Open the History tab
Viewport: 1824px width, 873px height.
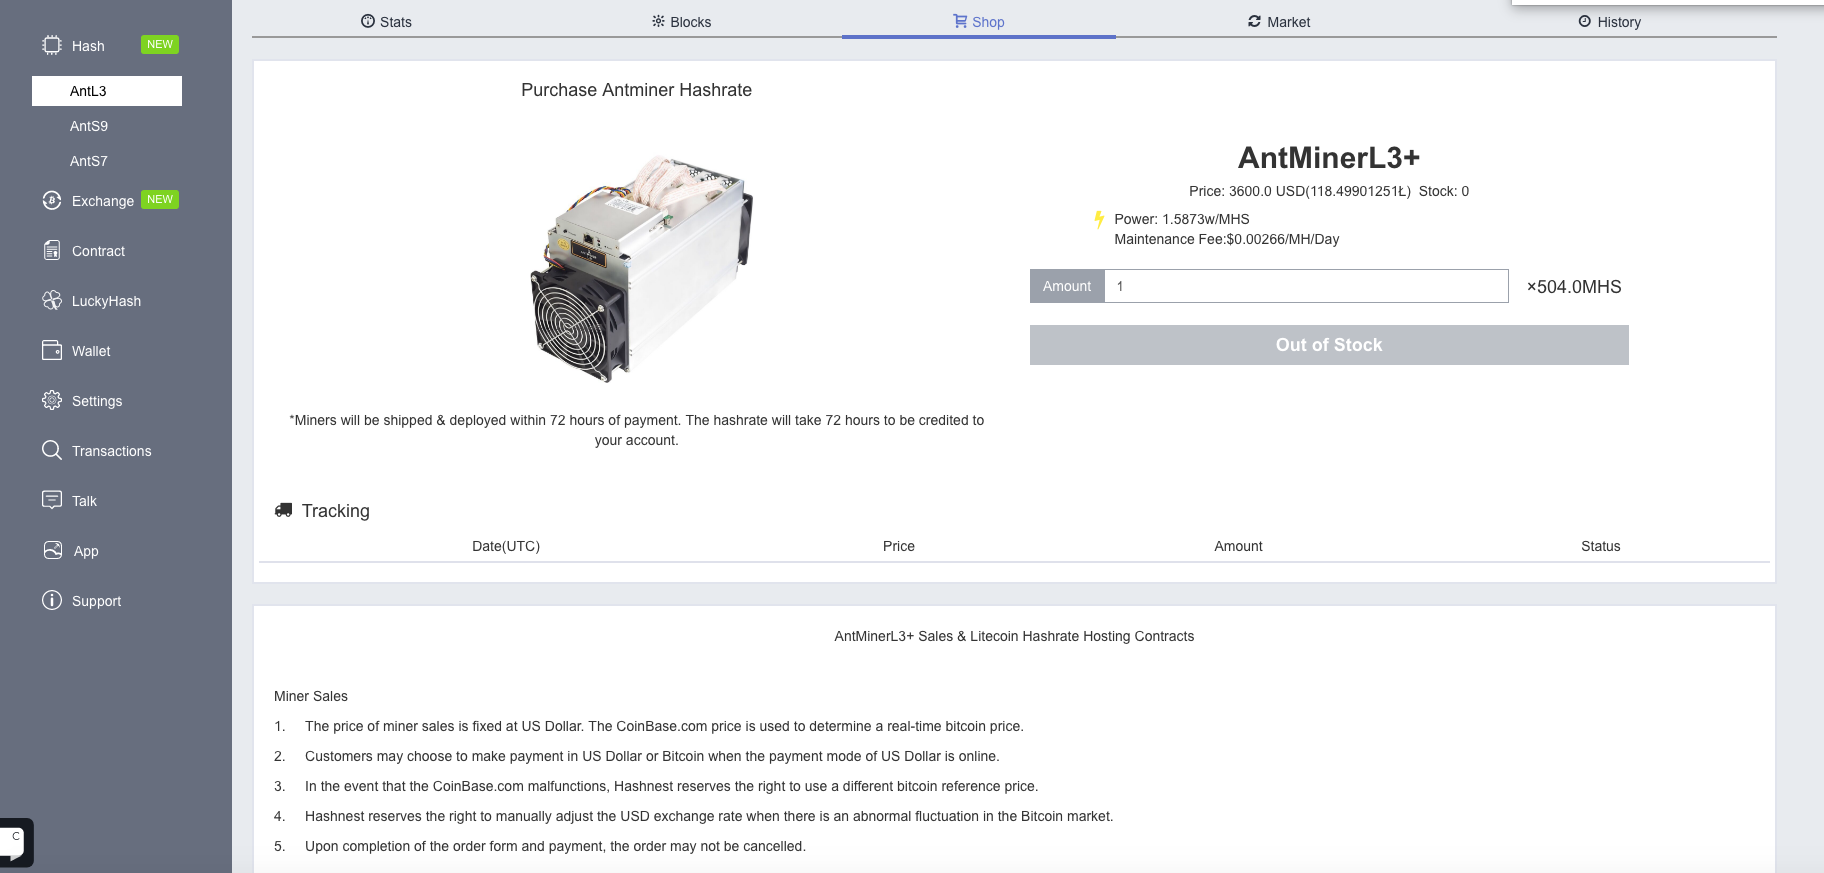point(1609,22)
